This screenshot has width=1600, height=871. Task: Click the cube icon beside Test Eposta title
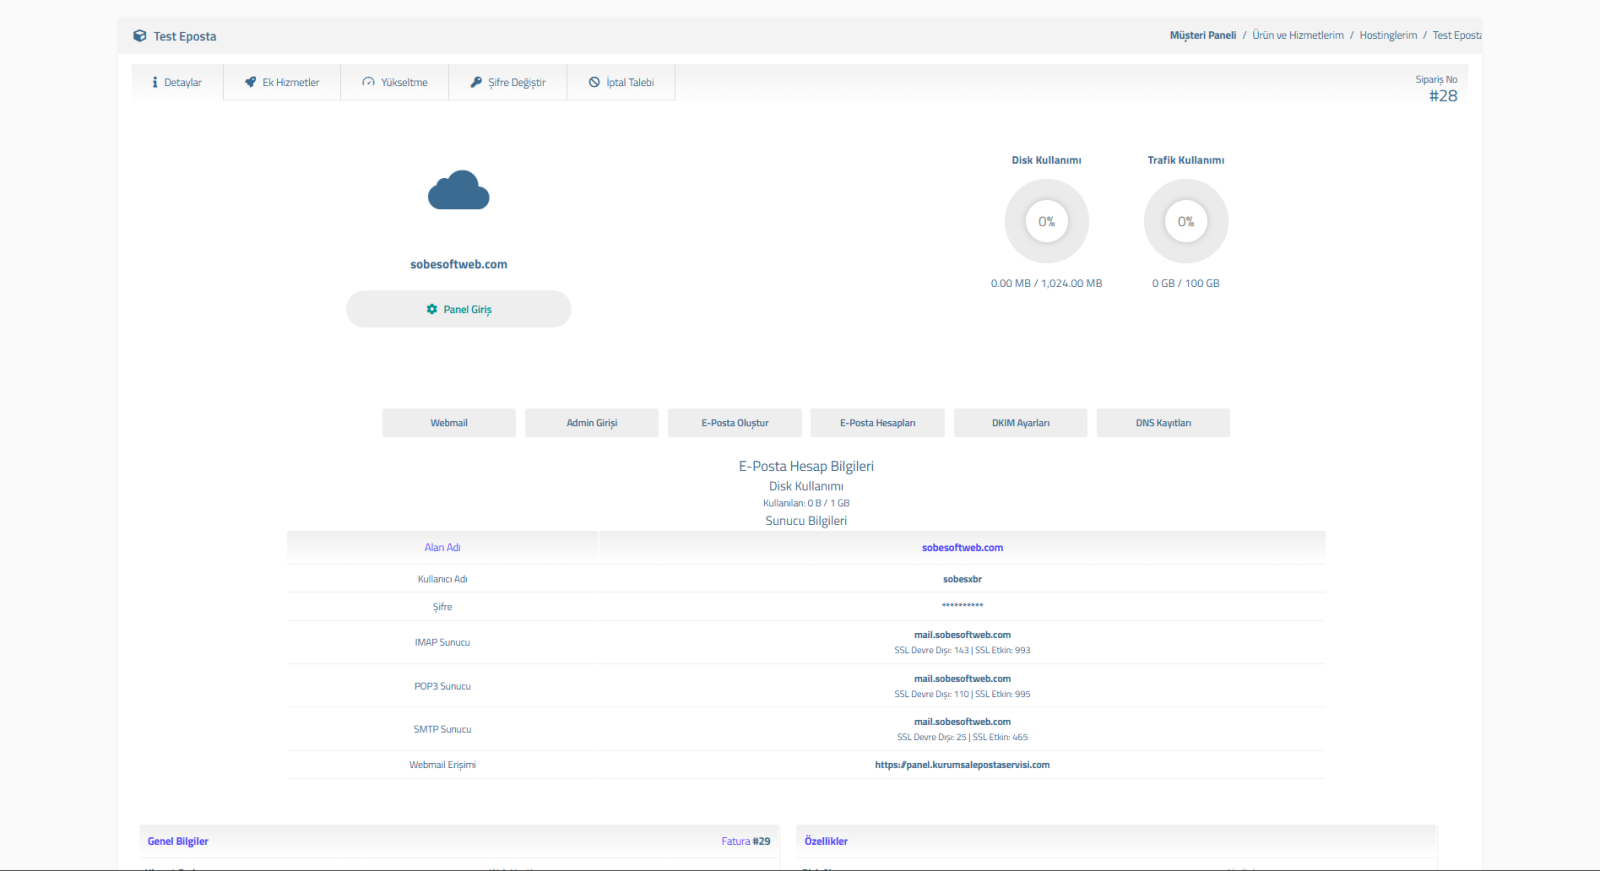[140, 36]
